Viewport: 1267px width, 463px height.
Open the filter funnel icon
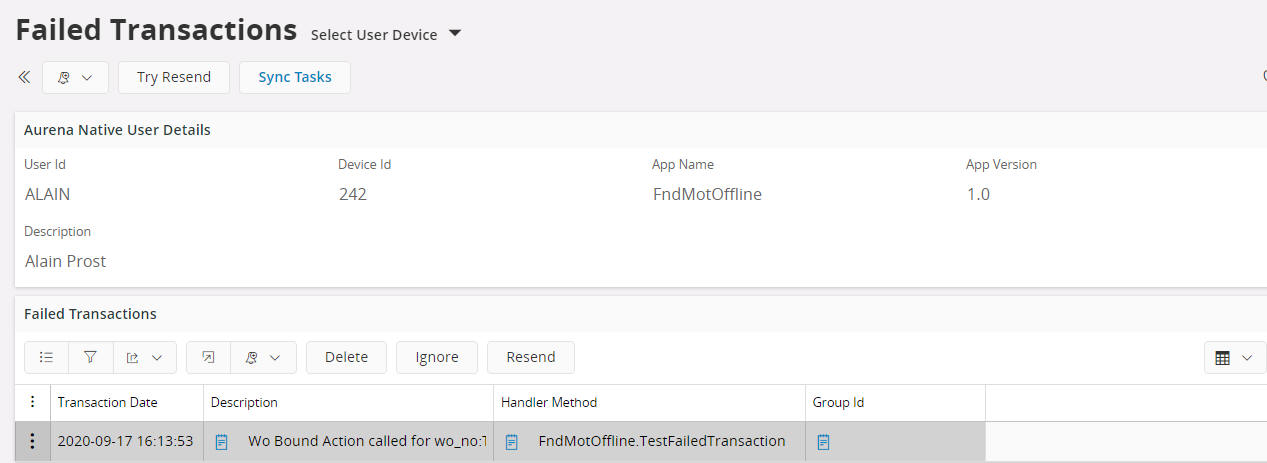point(90,357)
